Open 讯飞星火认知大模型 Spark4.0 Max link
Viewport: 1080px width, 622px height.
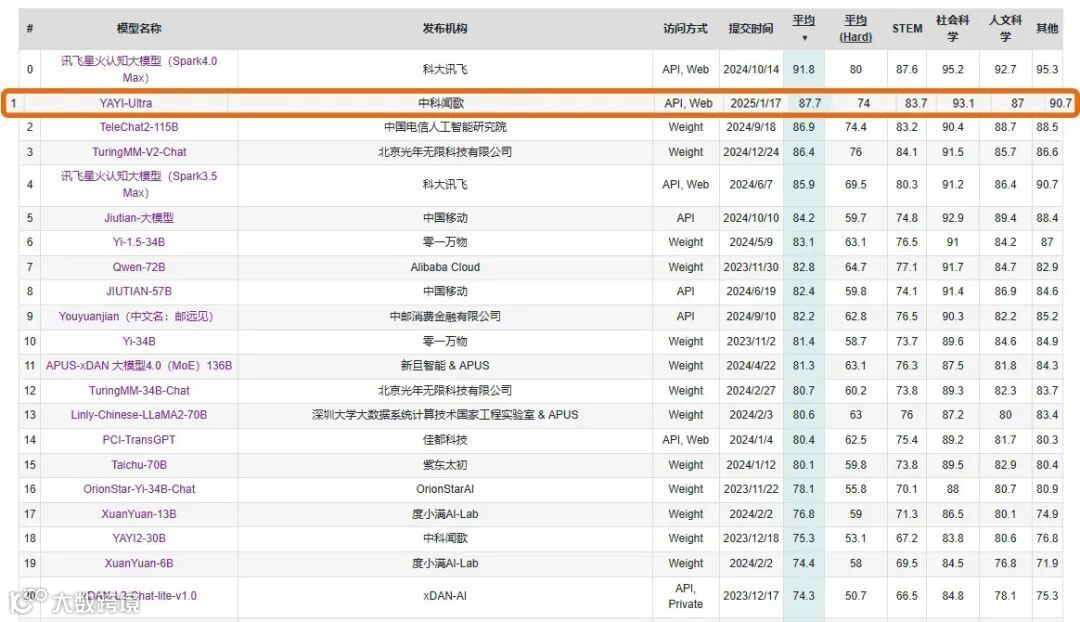click(x=139, y=69)
